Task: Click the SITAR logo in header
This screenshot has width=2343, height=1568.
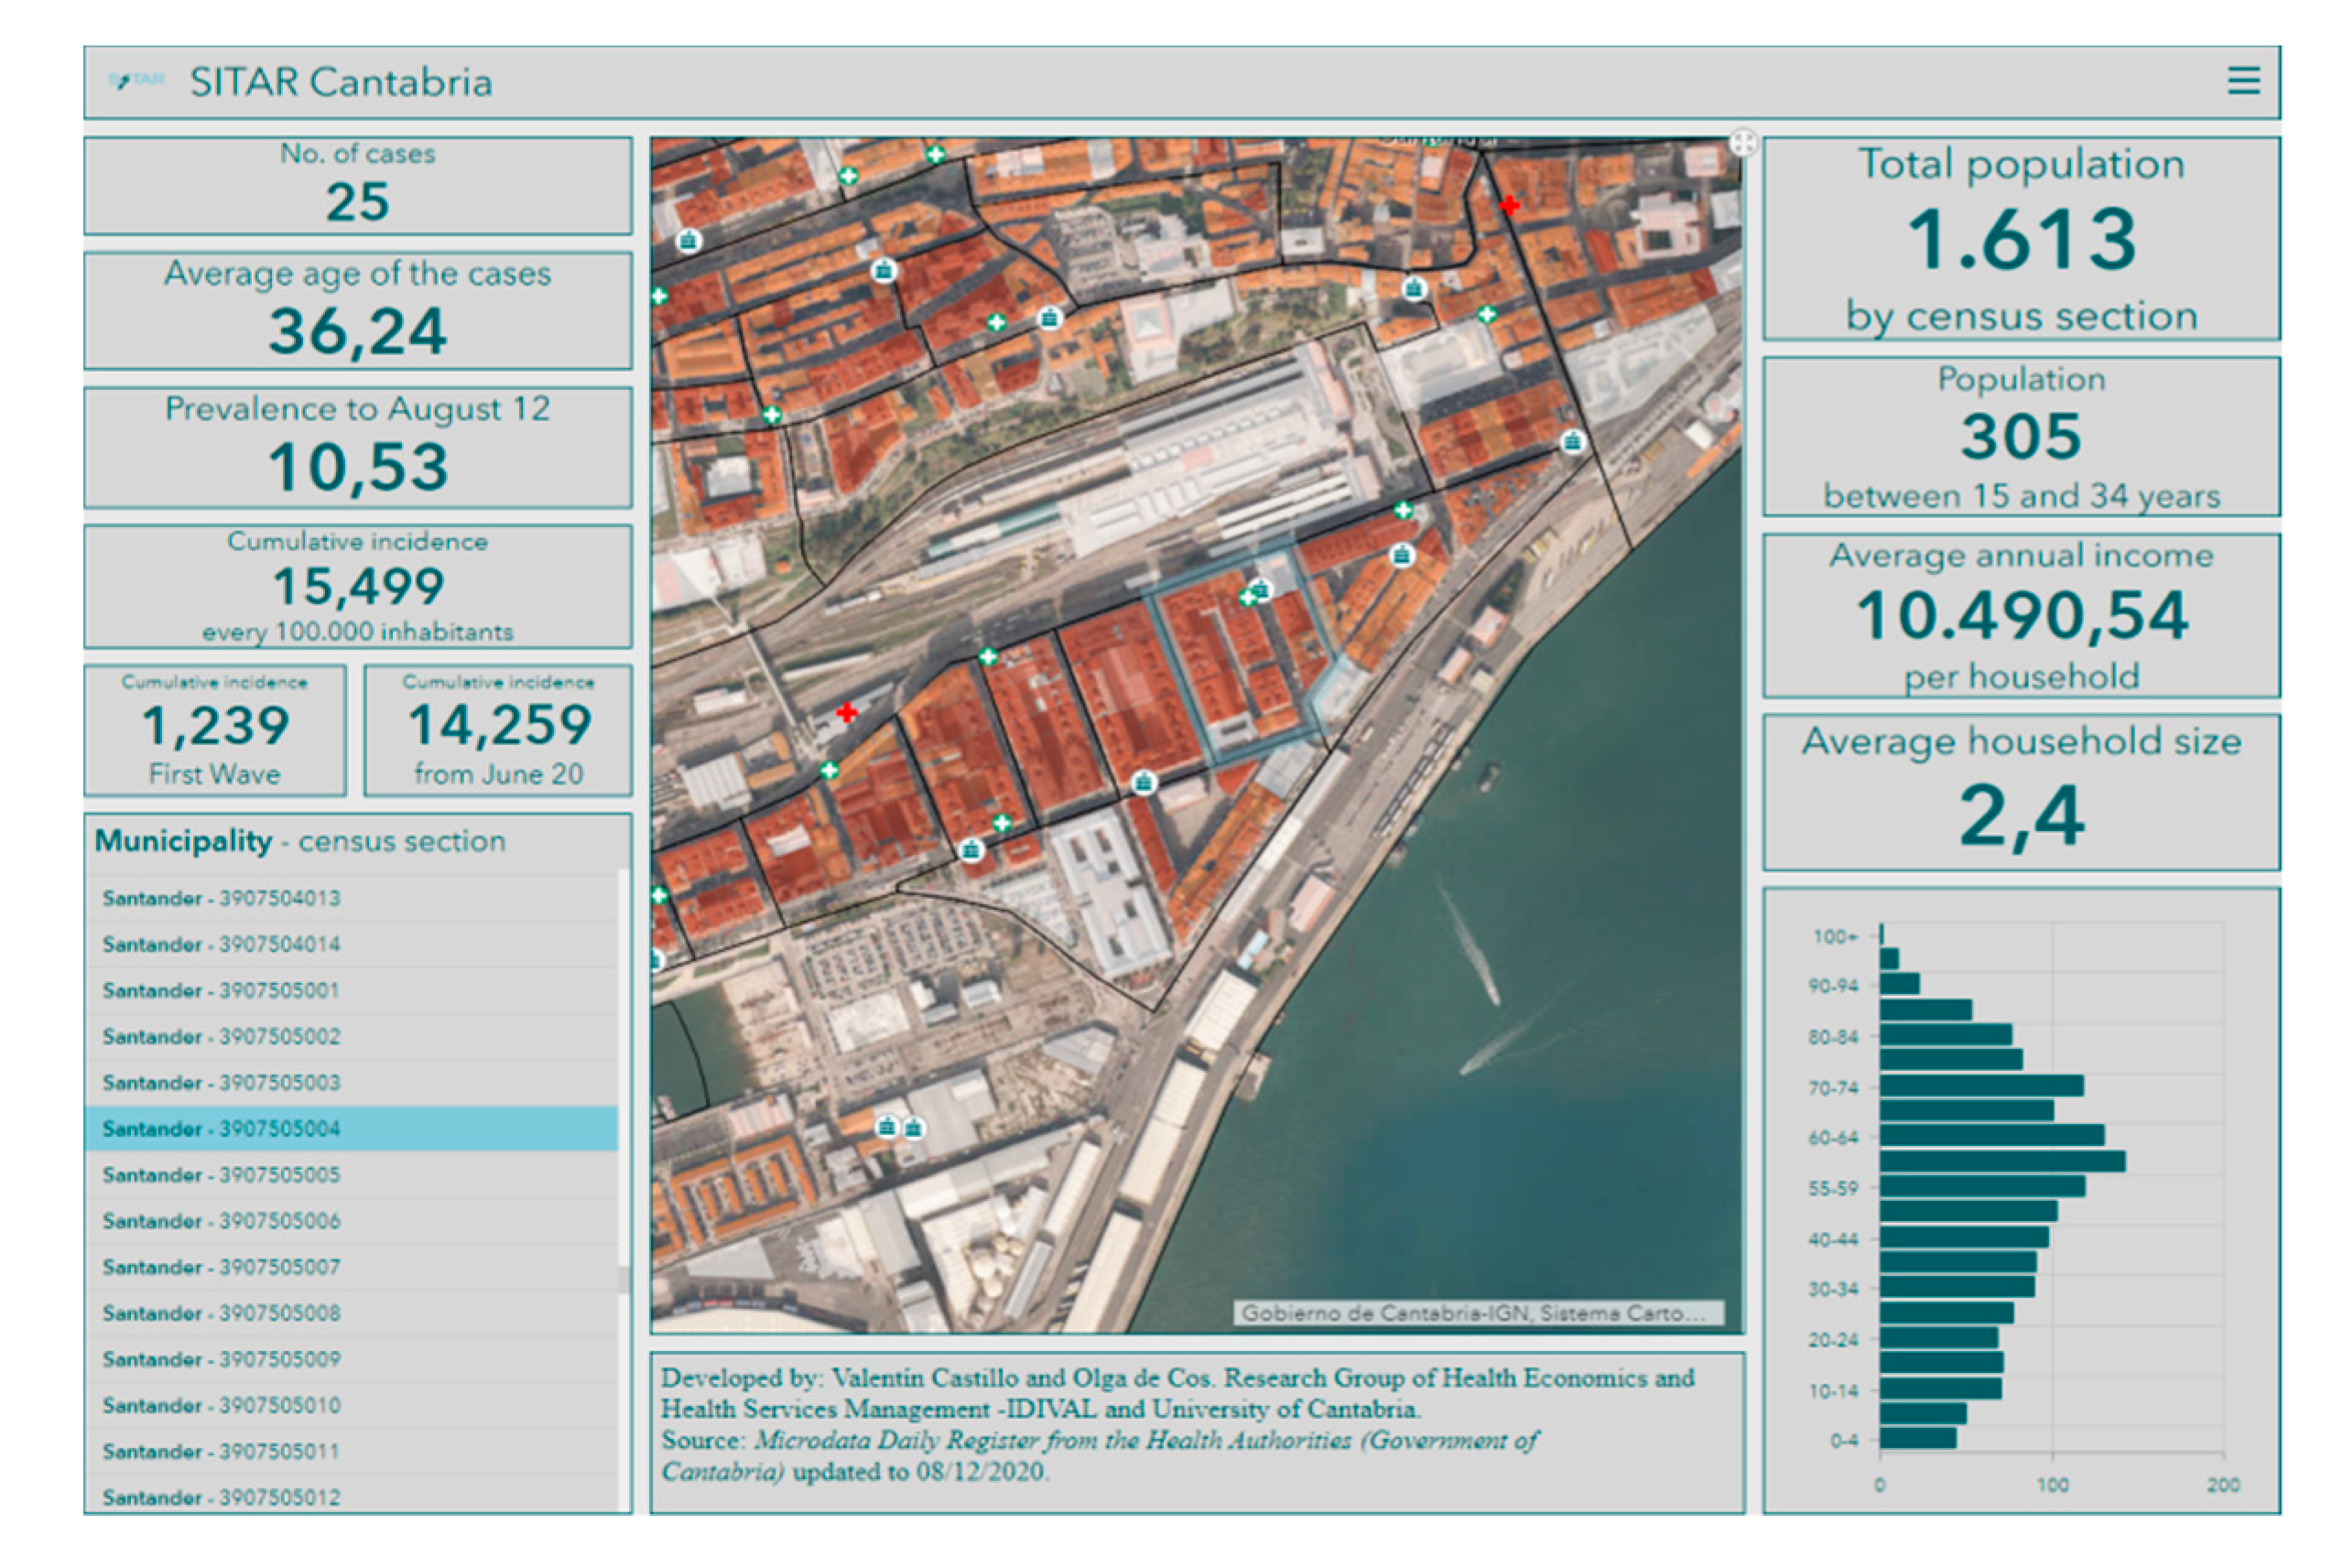Action: click(136, 81)
